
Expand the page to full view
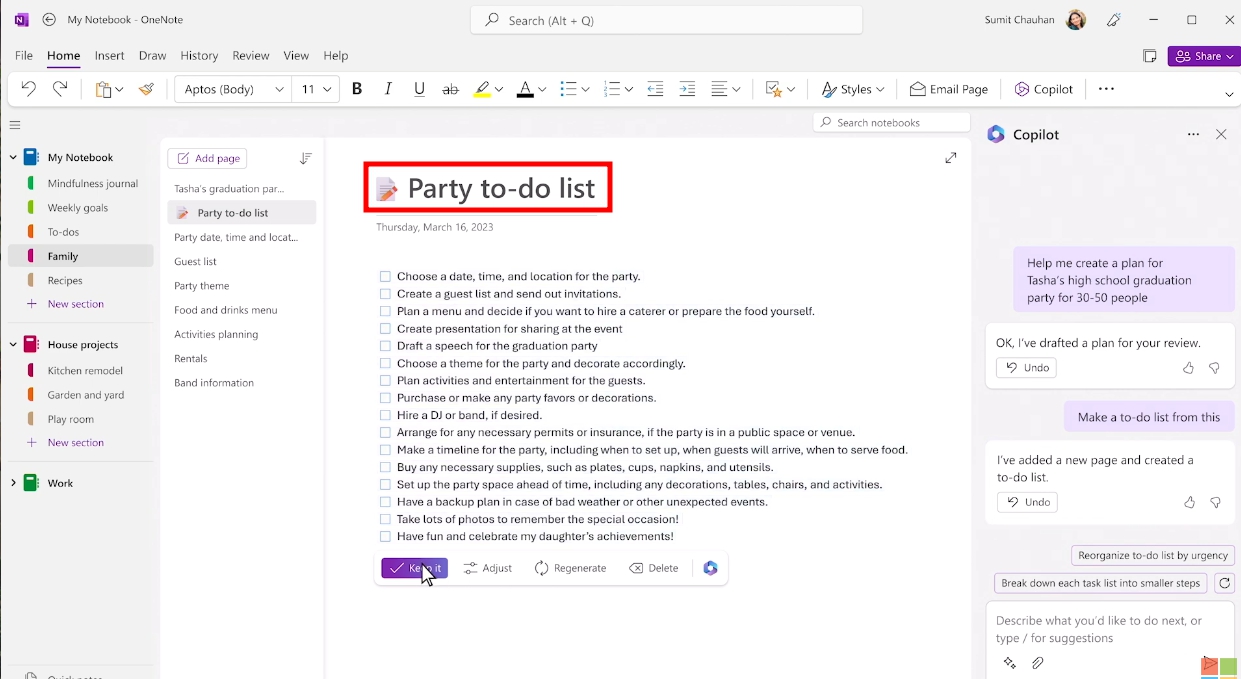pos(950,157)
